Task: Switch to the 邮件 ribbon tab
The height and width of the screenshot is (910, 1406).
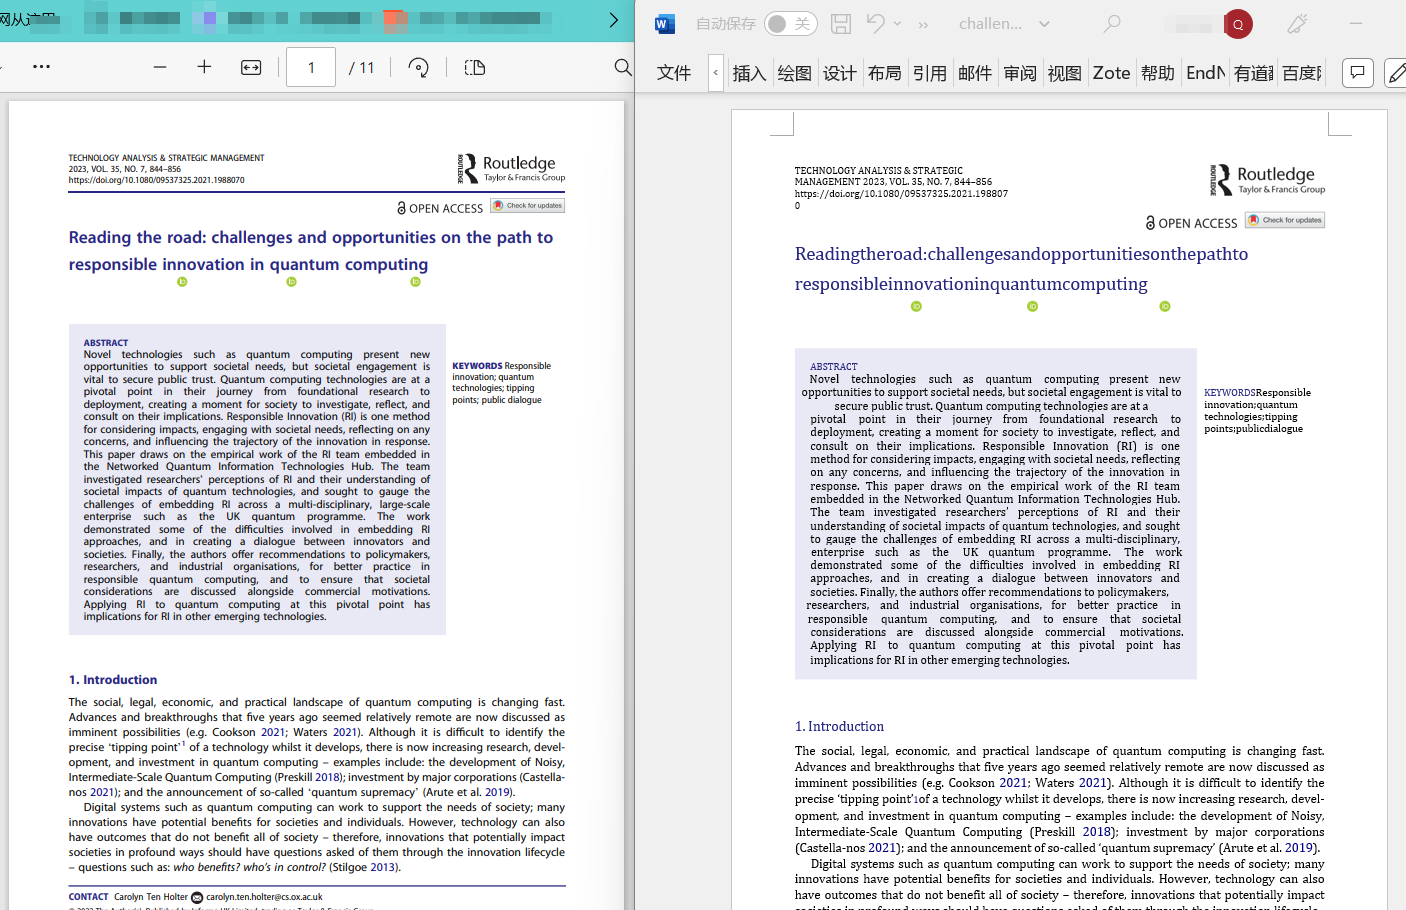Action: 974,73
